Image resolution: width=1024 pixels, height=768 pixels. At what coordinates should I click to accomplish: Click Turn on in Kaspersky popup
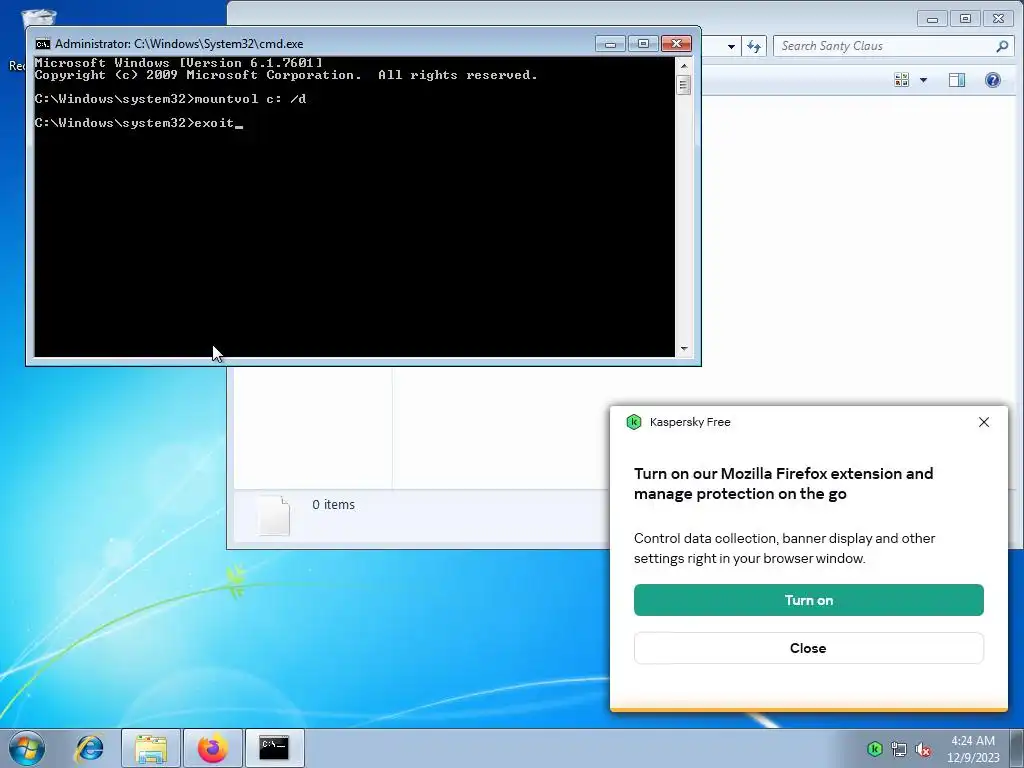point(808,600)
